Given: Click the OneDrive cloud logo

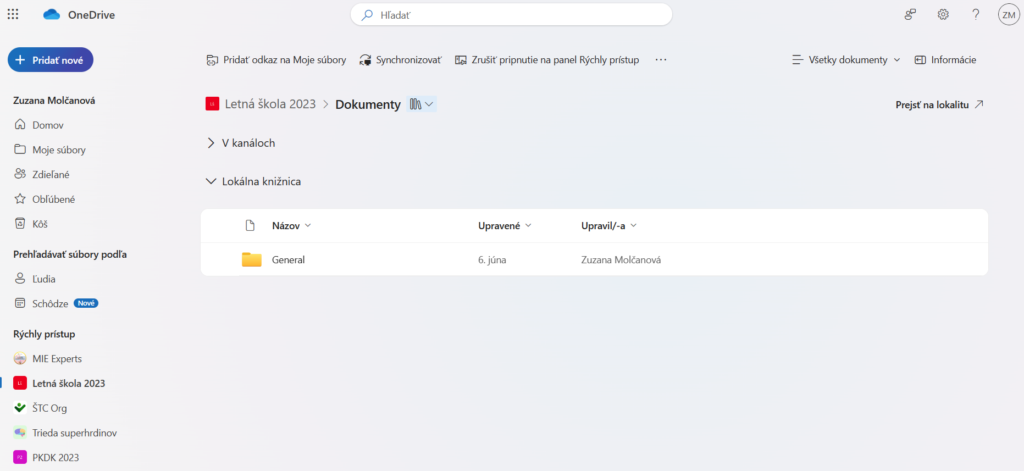Looking at the screenshot, I should pyautogui.click(x=52, y=14).
